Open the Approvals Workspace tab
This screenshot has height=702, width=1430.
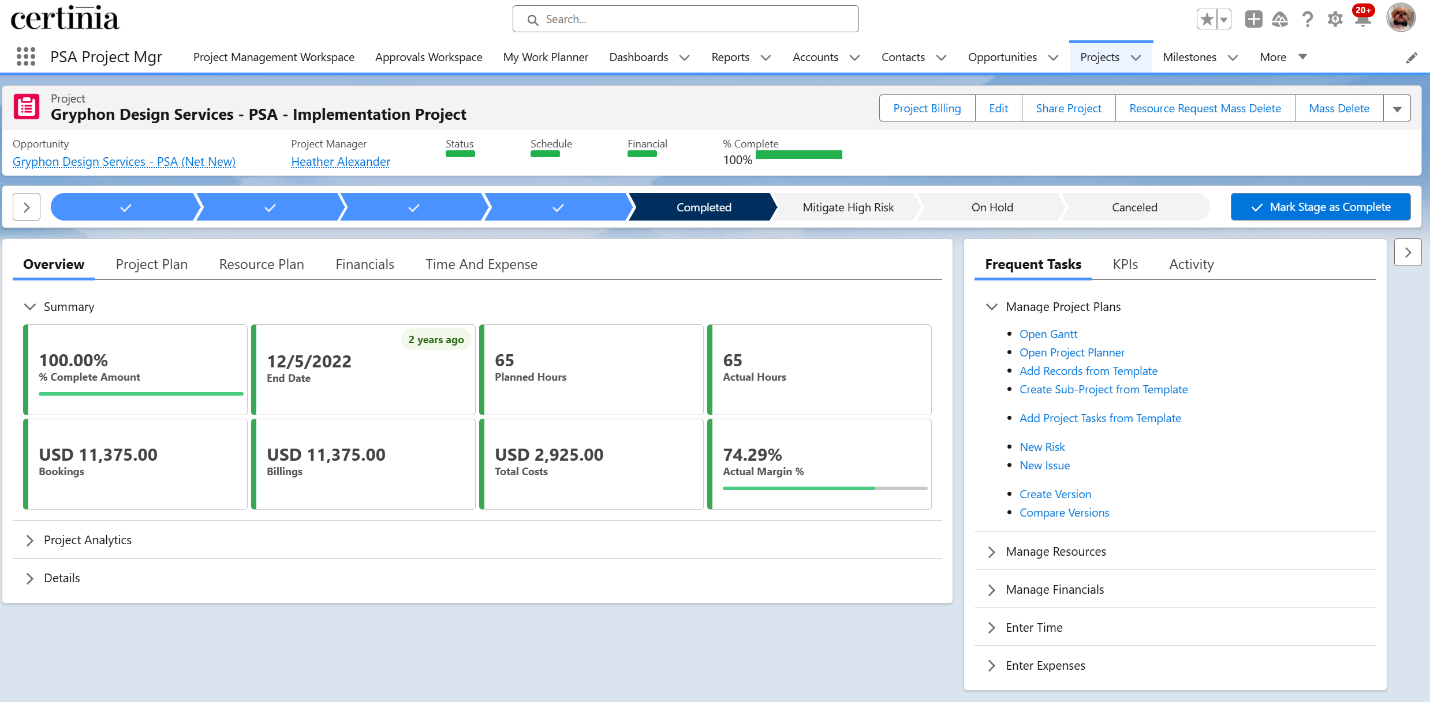(429, 57)
